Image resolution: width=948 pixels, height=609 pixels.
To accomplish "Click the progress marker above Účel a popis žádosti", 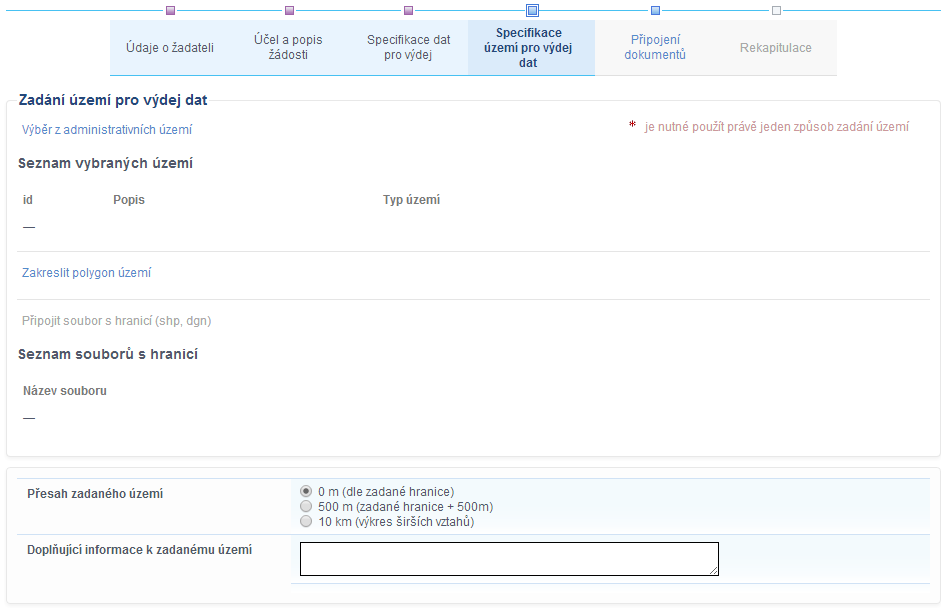I will [289, 11].
